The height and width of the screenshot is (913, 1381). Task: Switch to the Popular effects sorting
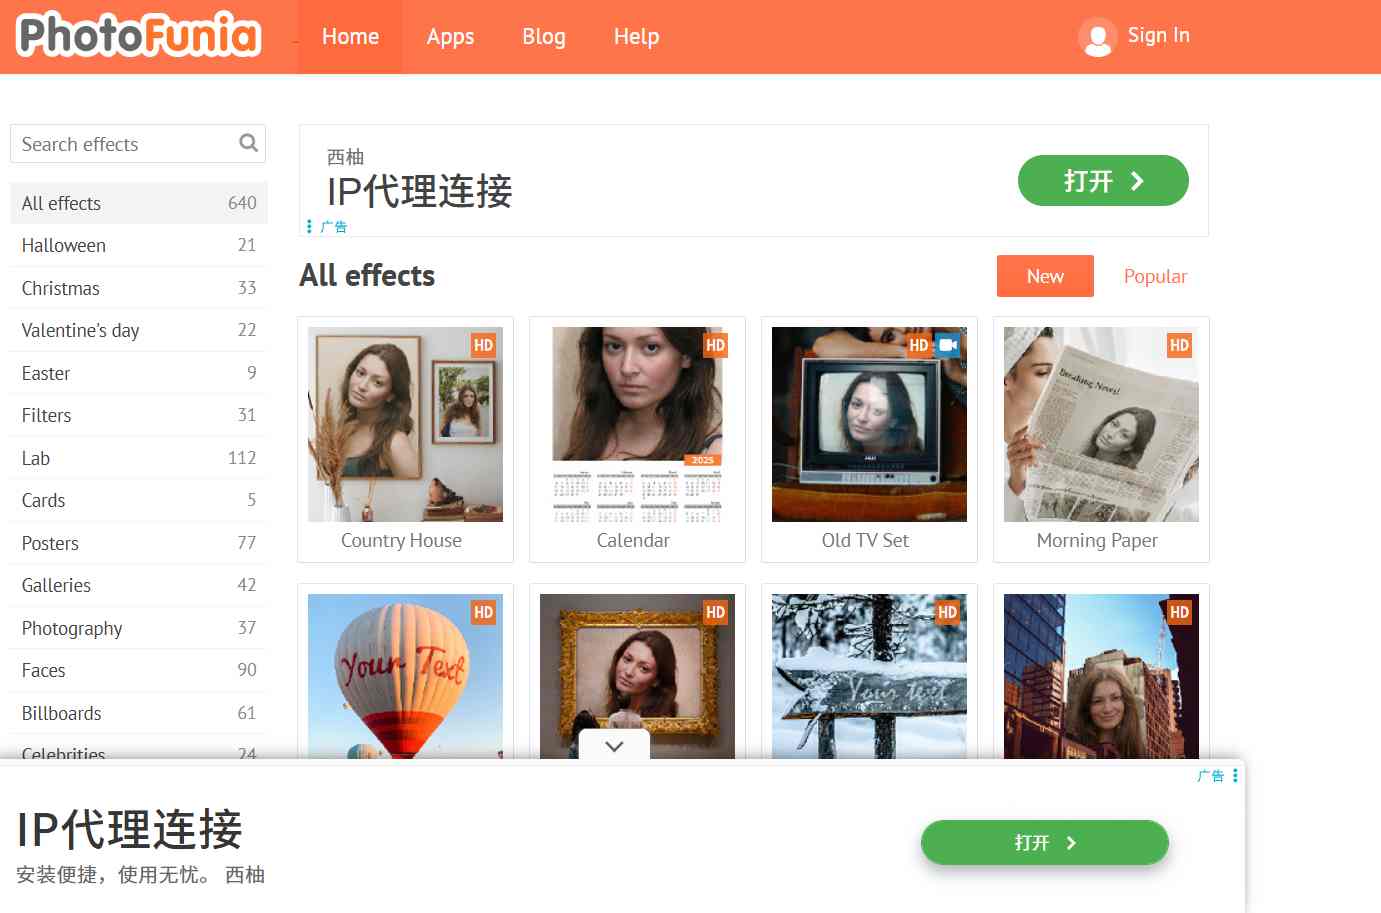1155,276
